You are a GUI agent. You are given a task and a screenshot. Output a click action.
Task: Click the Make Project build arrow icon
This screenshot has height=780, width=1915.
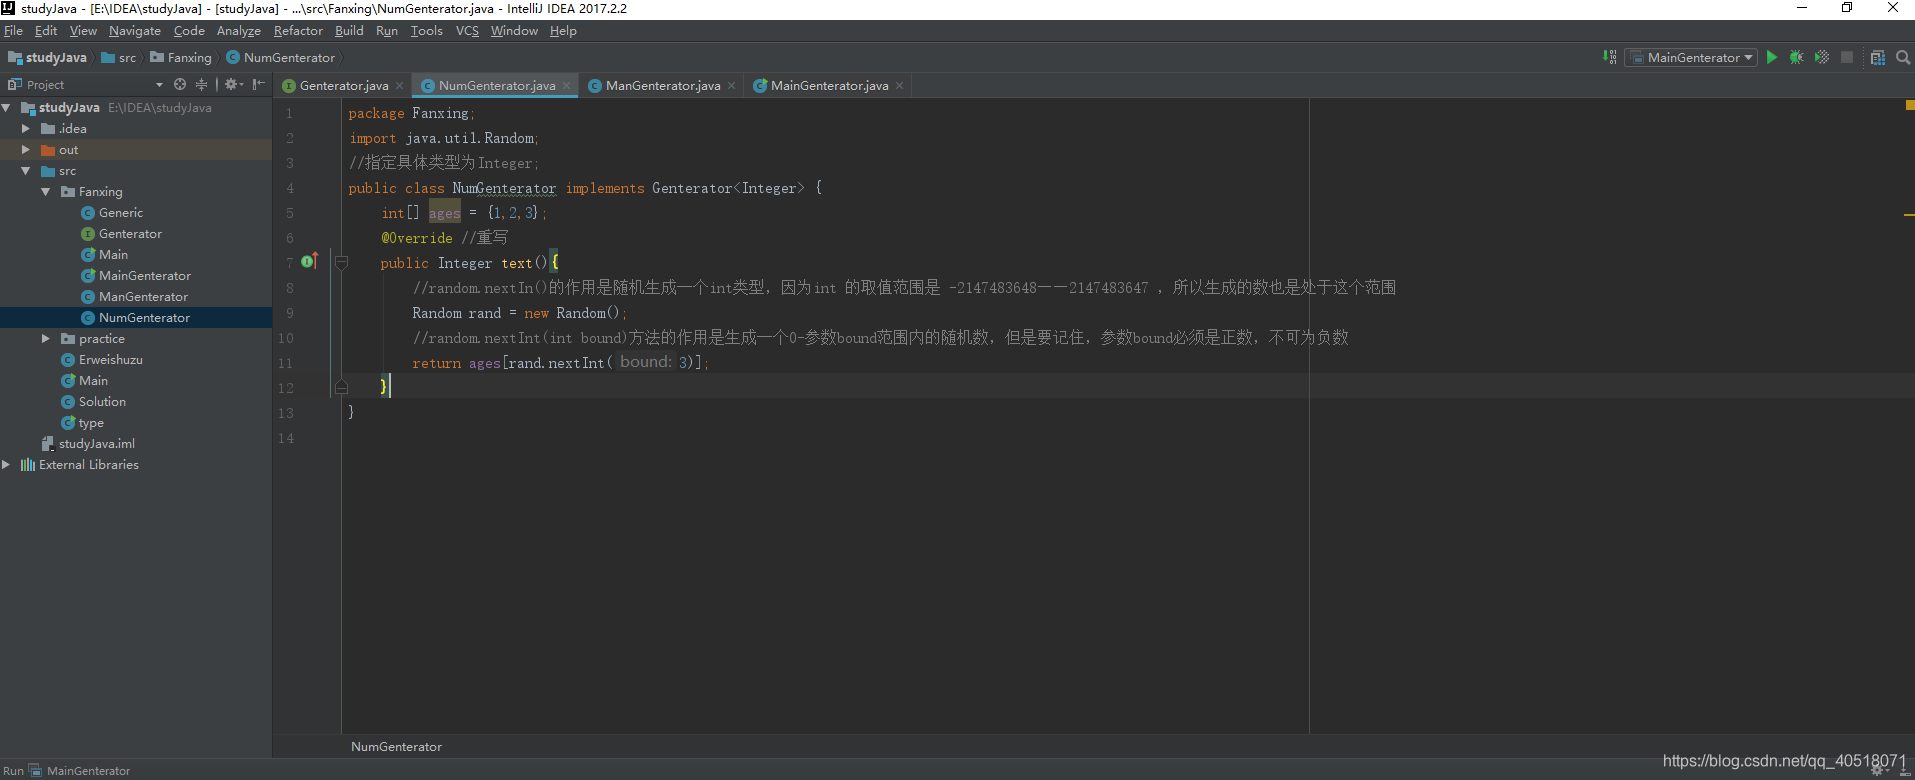tap(1609, 57)
